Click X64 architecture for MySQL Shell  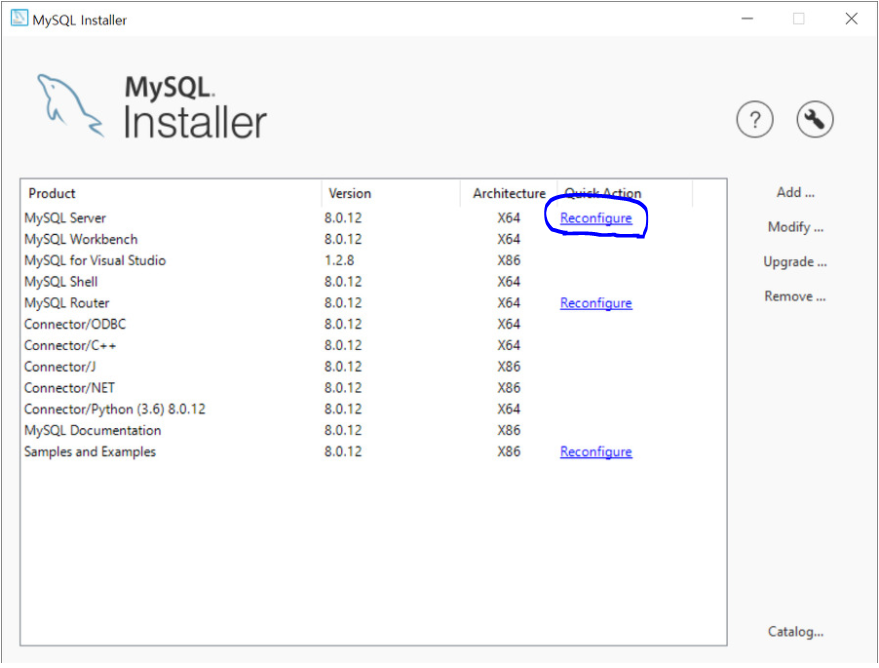pyautogui.click(x=508, y=282)
